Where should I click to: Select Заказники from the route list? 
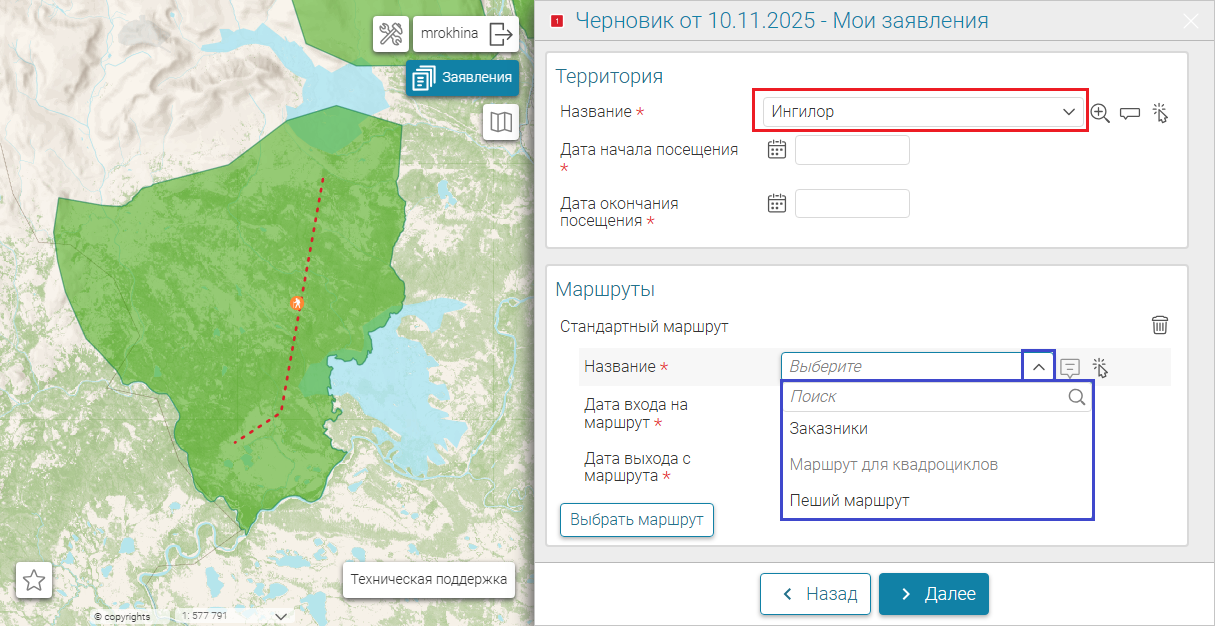pos(829,428)
